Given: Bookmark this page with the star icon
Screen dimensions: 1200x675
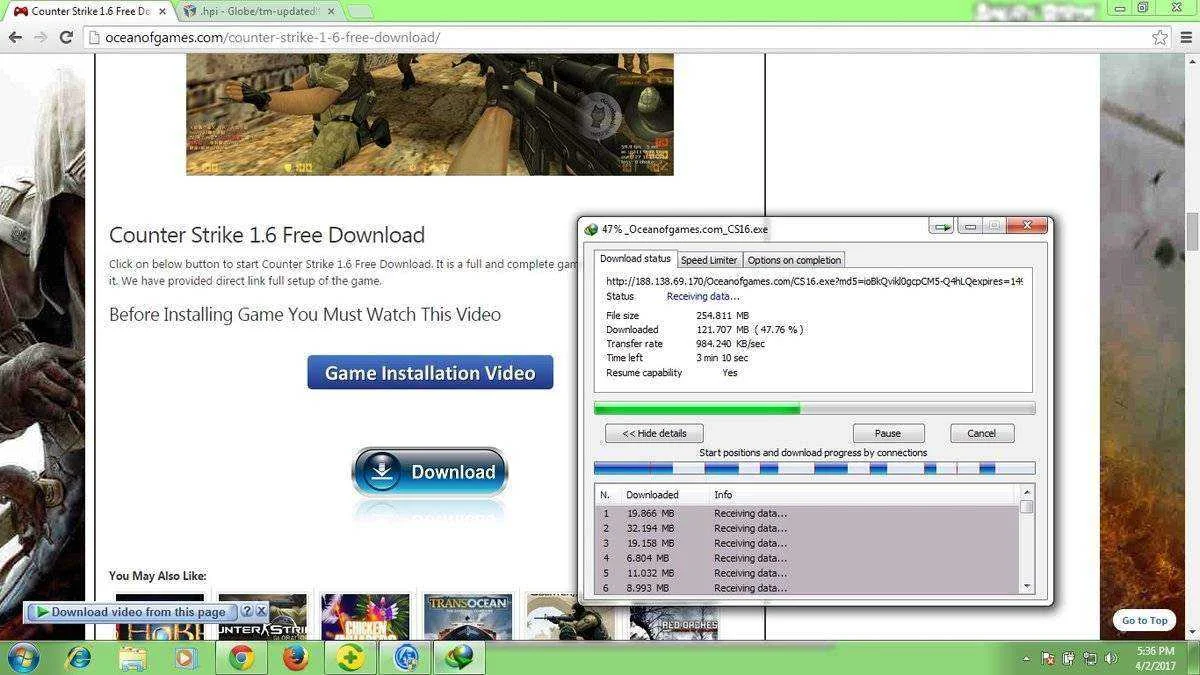Looking at the screenshot, I should (x=1160, y=37).
